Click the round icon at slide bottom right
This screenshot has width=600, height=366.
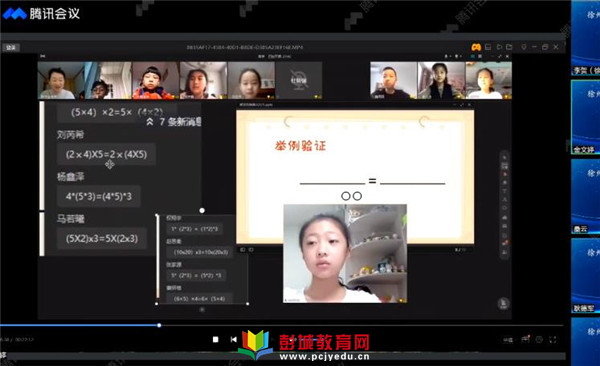[x=503, y=303]
